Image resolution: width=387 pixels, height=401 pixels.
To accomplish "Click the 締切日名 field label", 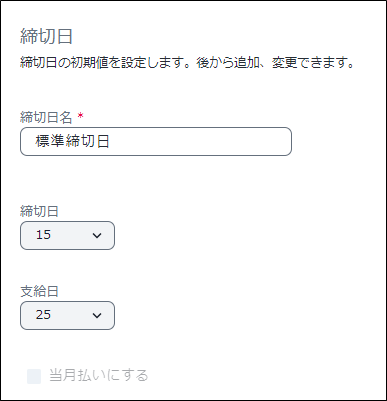I will (46, 117).
